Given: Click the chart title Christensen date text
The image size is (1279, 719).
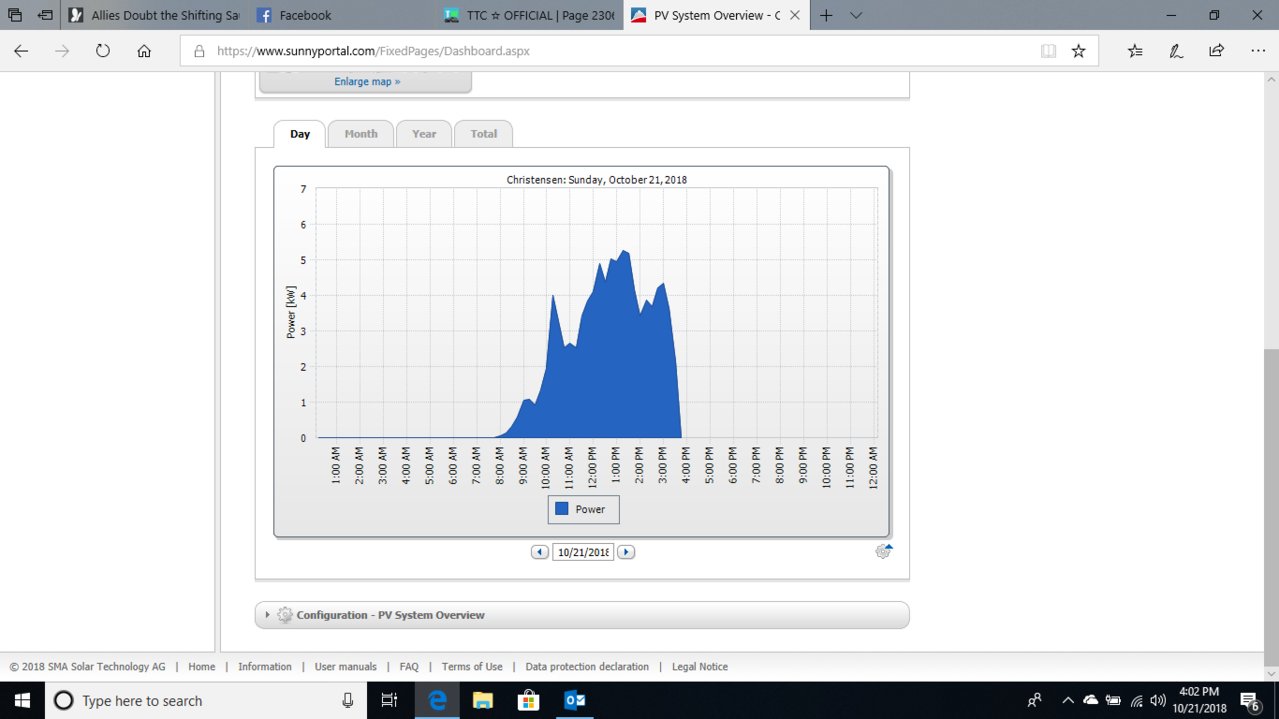Looking at the screenshot, I should pyautogui.click(x=597, y=180).
